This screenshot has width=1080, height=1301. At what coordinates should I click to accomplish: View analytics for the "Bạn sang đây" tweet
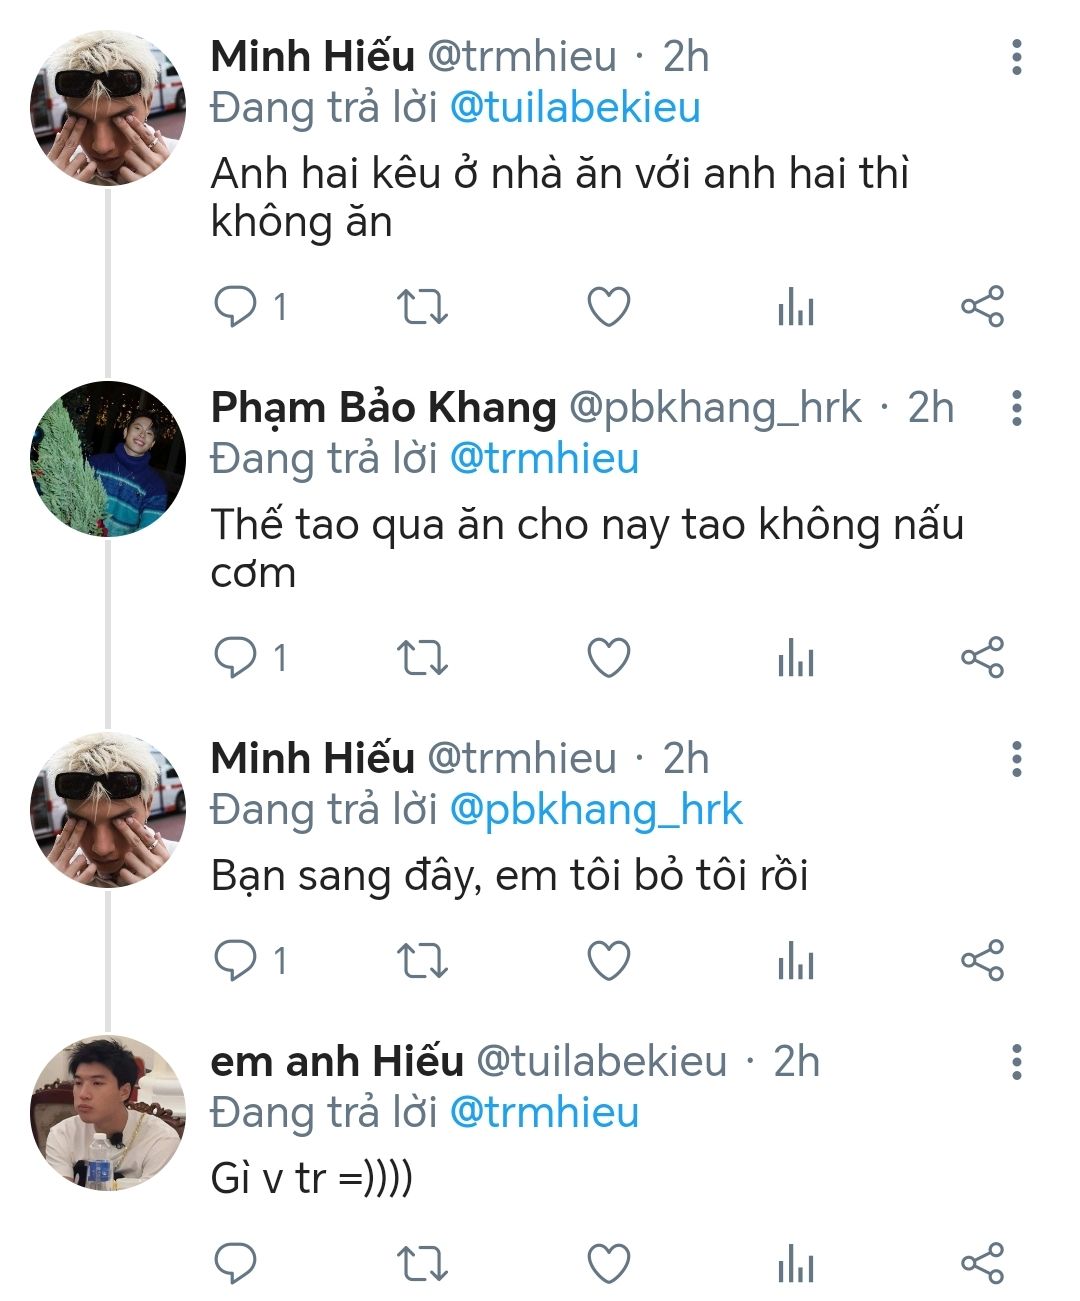pos(796,961)
